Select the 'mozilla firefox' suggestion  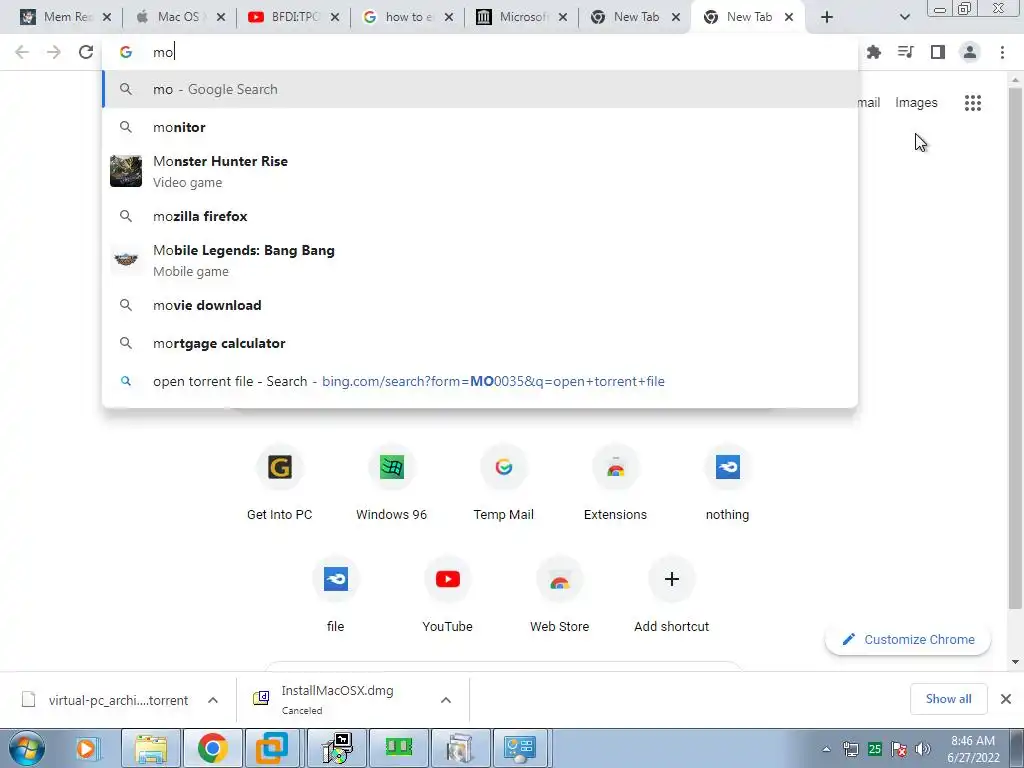tap(480, 216)
